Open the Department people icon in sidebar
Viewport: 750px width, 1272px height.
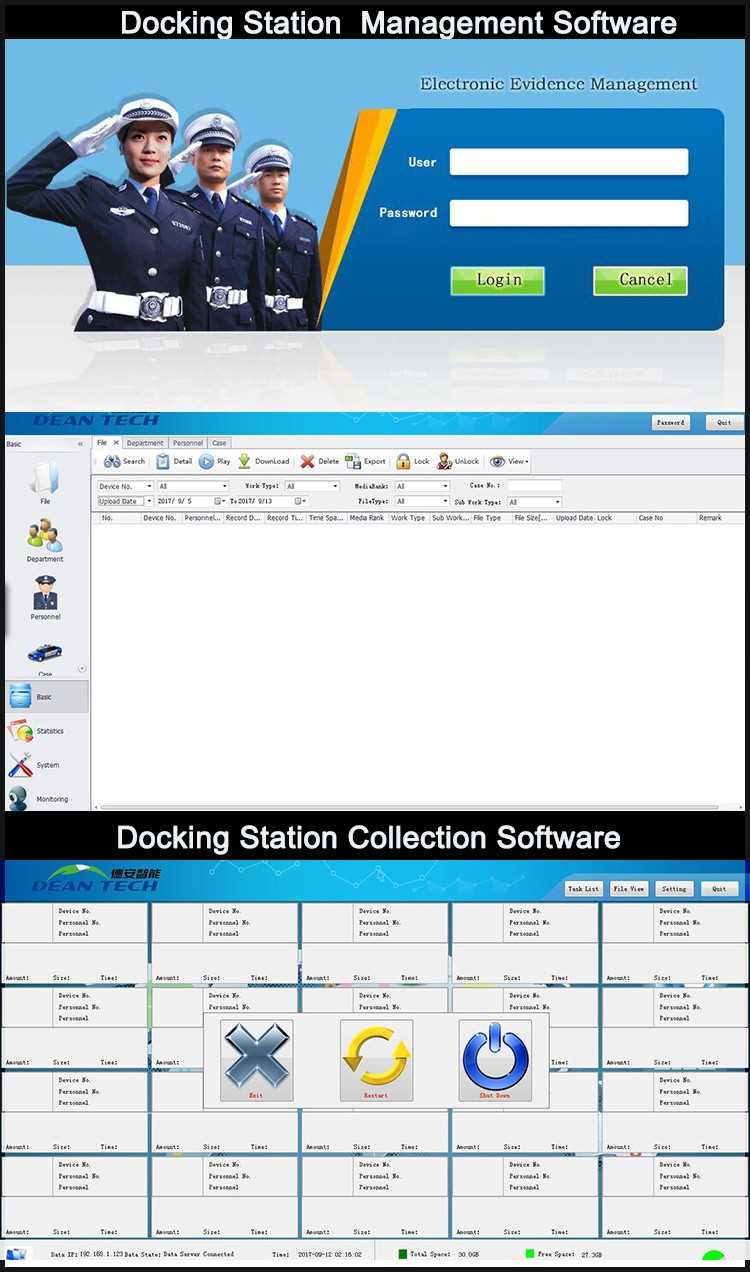pyautogui.click(x=45, y=535)
